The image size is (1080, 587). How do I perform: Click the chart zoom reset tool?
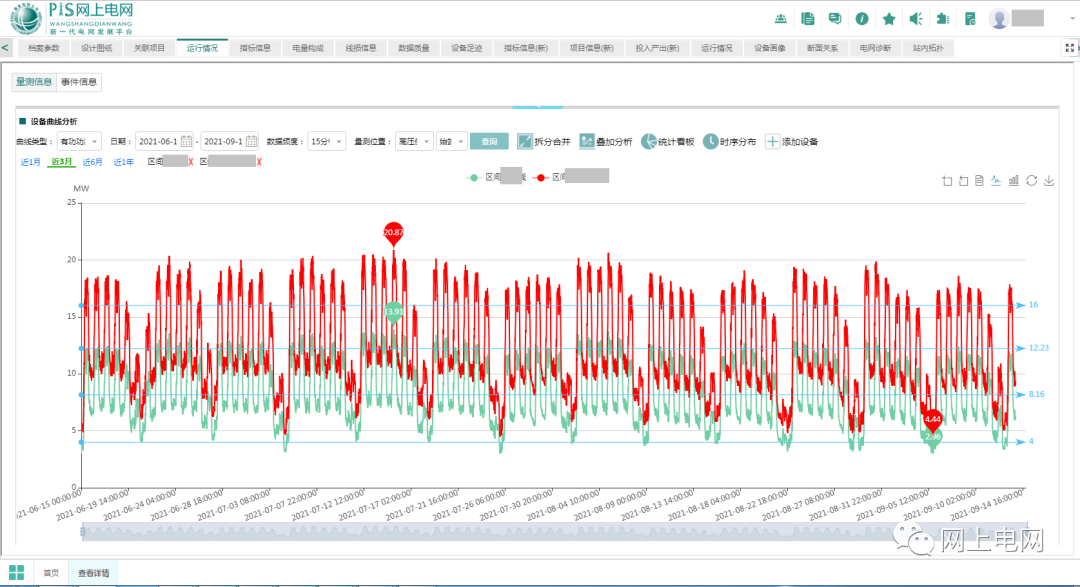(964, 181)
